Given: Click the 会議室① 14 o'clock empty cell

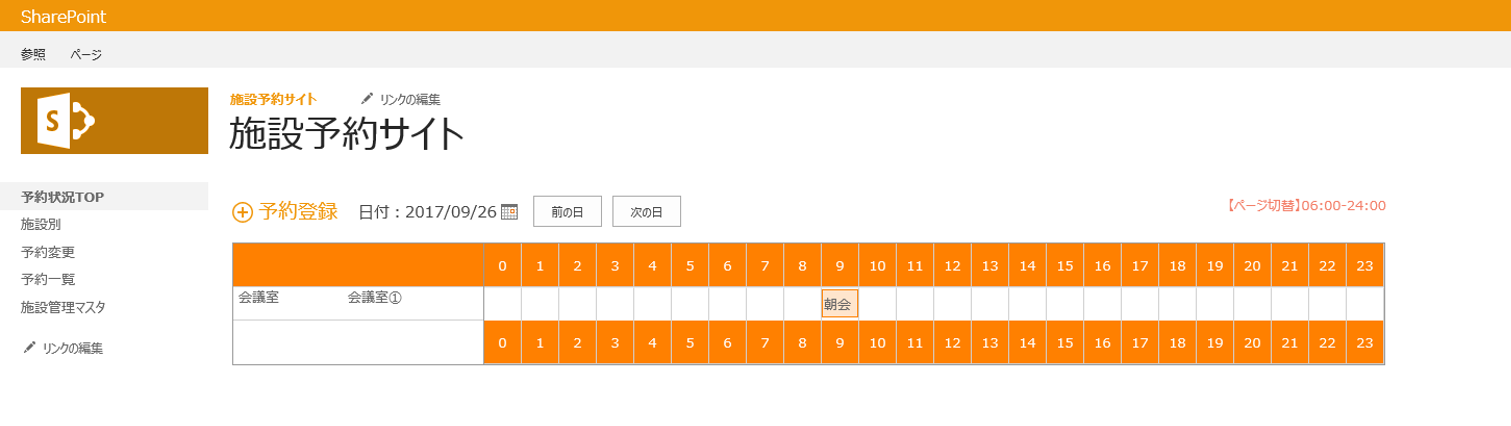Looking at the screenshot, I should pos(1027,303).
